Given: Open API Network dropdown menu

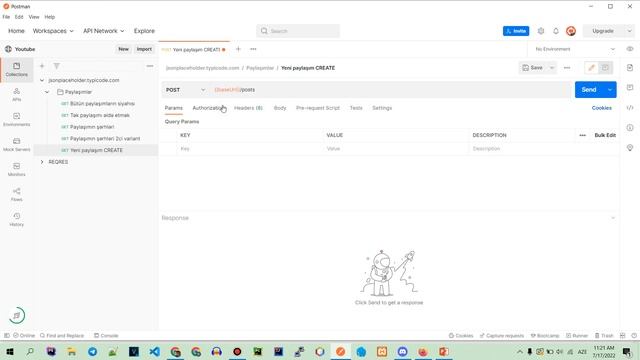Looking at the screenshot, I should 104,31.
